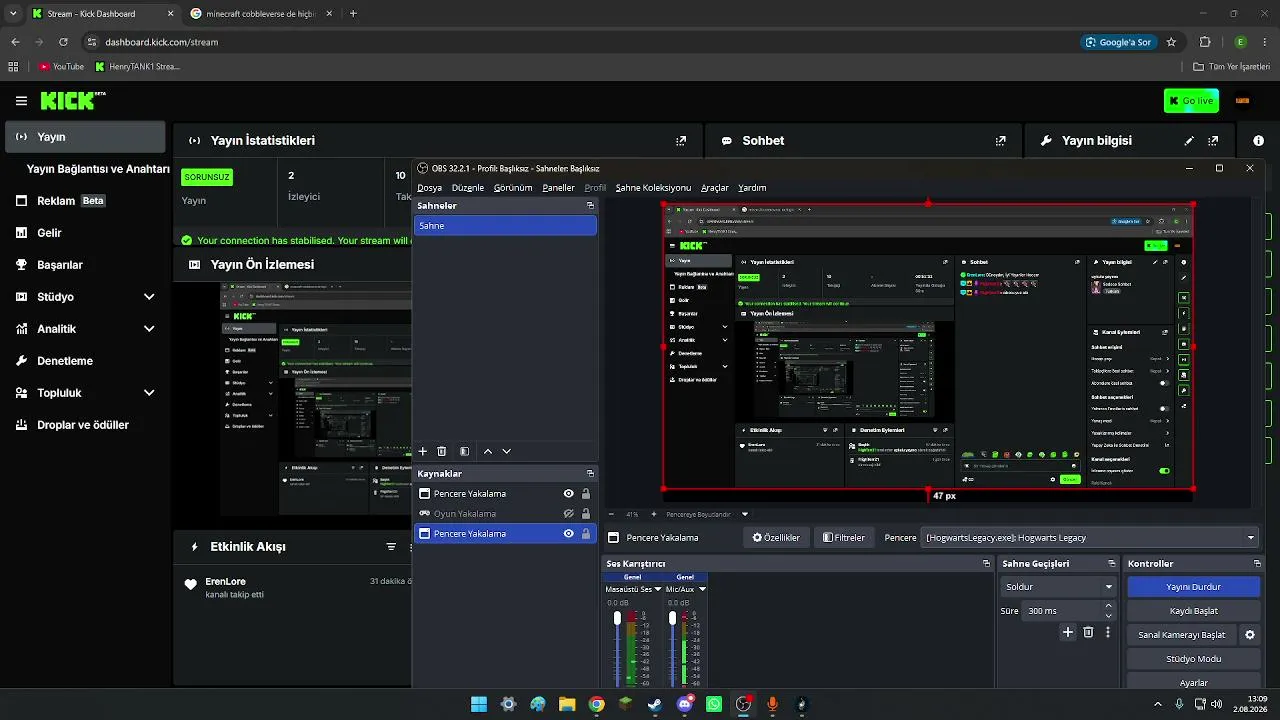Expand the Stüdyo sidebar section
This screenshot has height=720, width=1280.
[149, 297]
